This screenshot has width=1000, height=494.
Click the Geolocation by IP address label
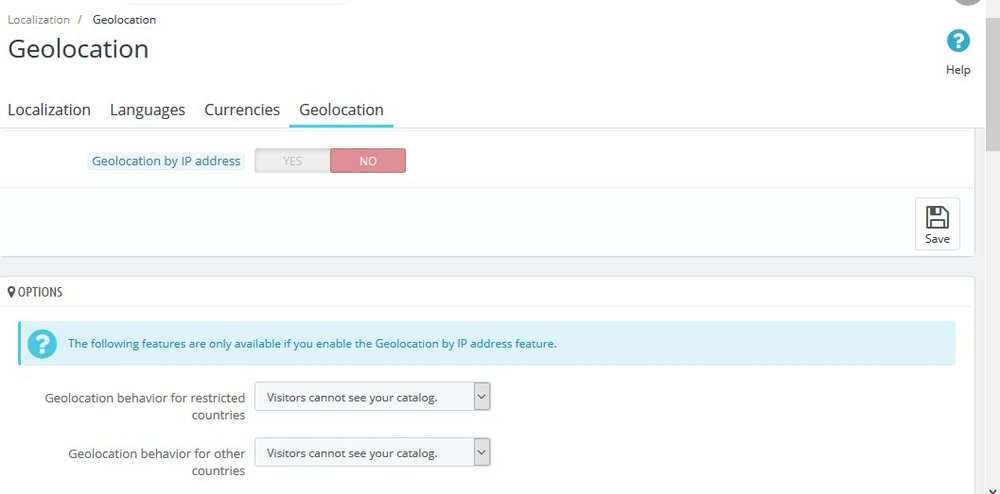[x=166, y=161]
